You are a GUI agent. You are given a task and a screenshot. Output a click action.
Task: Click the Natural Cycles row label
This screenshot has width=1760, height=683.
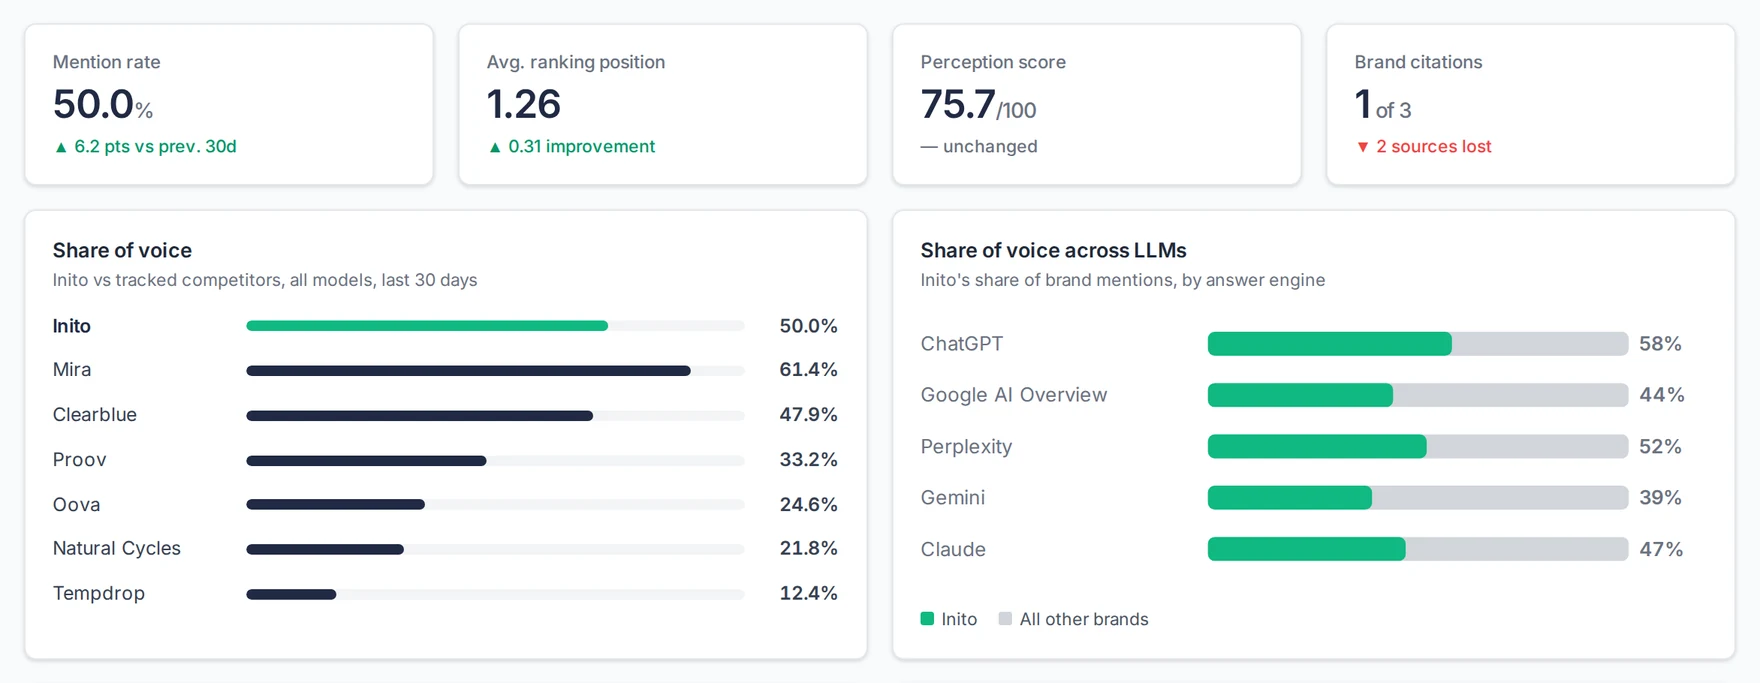coord(117,549)
